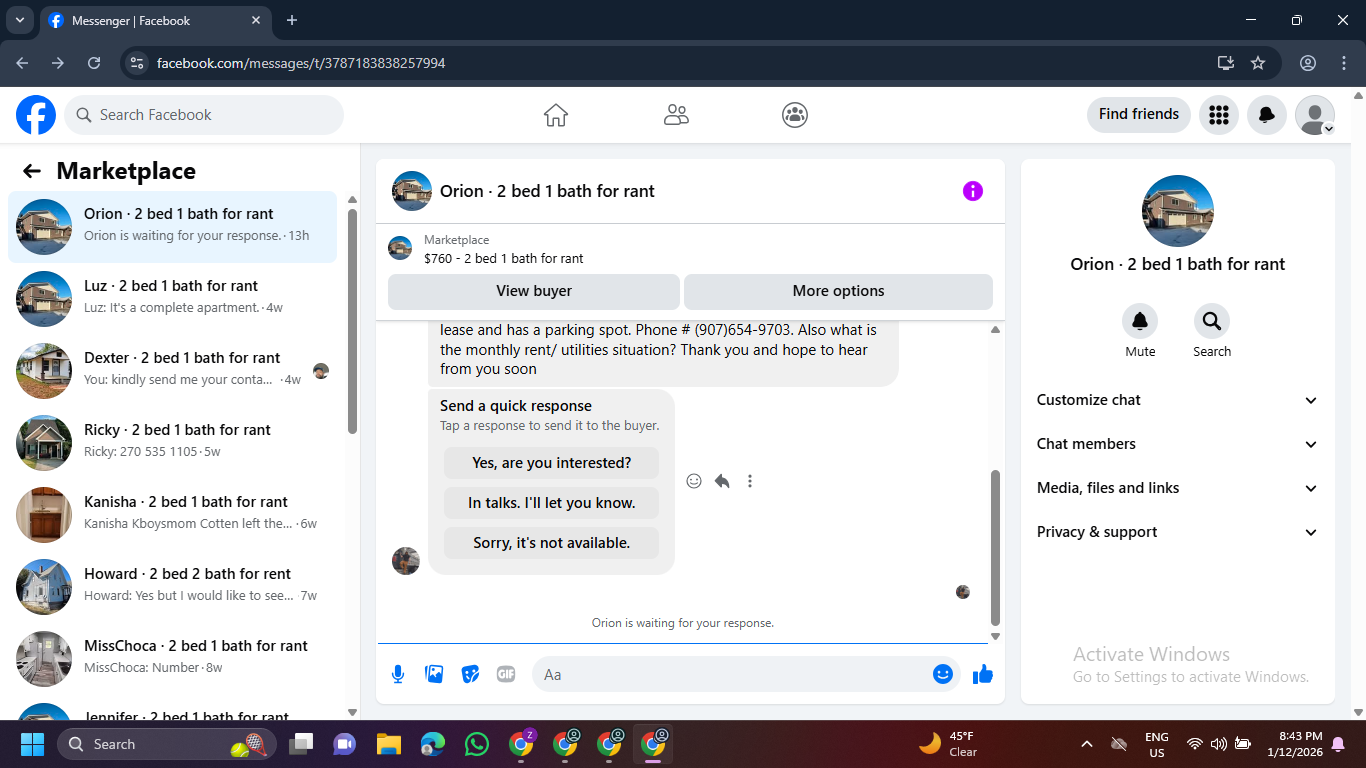
Task: Mute the Orion chat
Action: 1140,321
